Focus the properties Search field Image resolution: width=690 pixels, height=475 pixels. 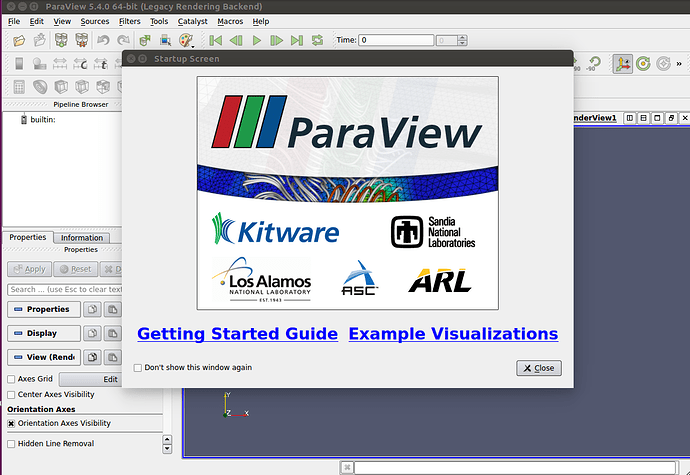65,289
